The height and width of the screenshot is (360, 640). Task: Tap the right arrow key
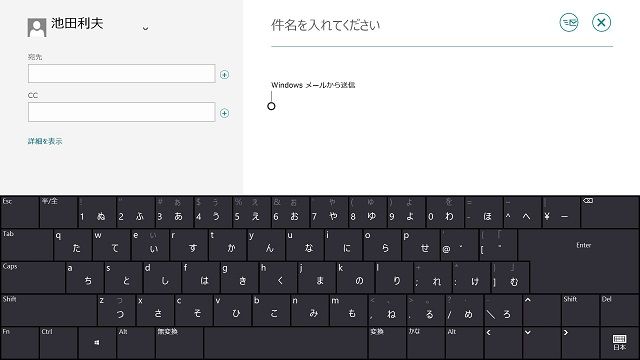point(580,343)
